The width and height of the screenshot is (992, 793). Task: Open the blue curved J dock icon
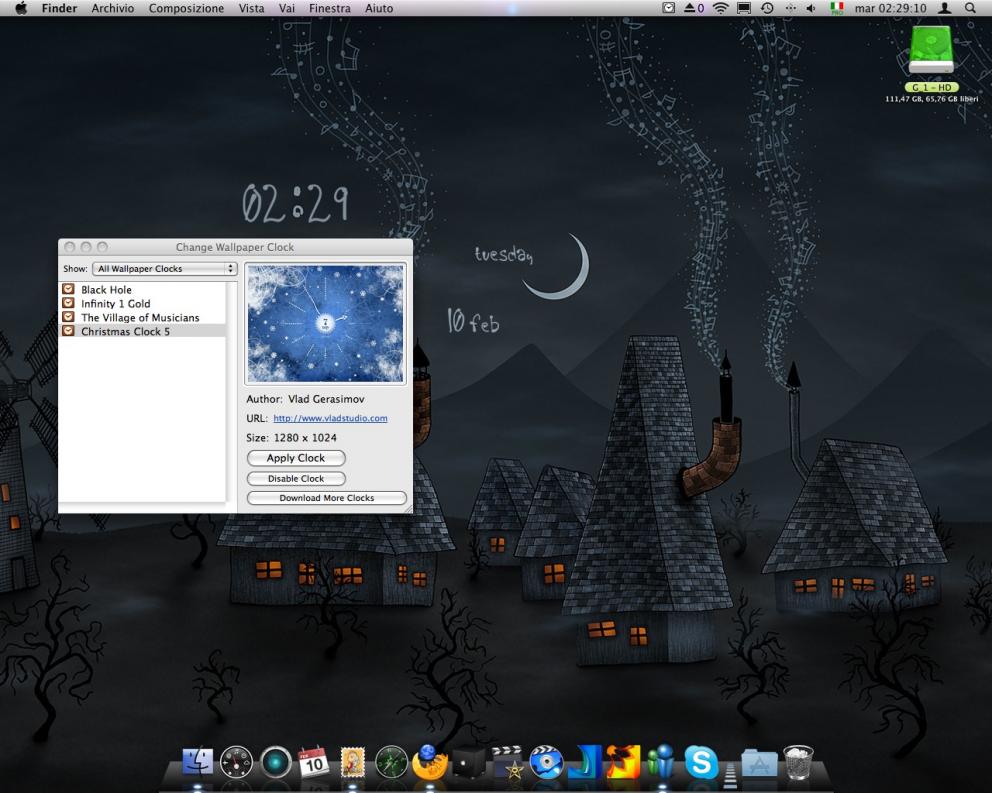[x=585, y=762]
